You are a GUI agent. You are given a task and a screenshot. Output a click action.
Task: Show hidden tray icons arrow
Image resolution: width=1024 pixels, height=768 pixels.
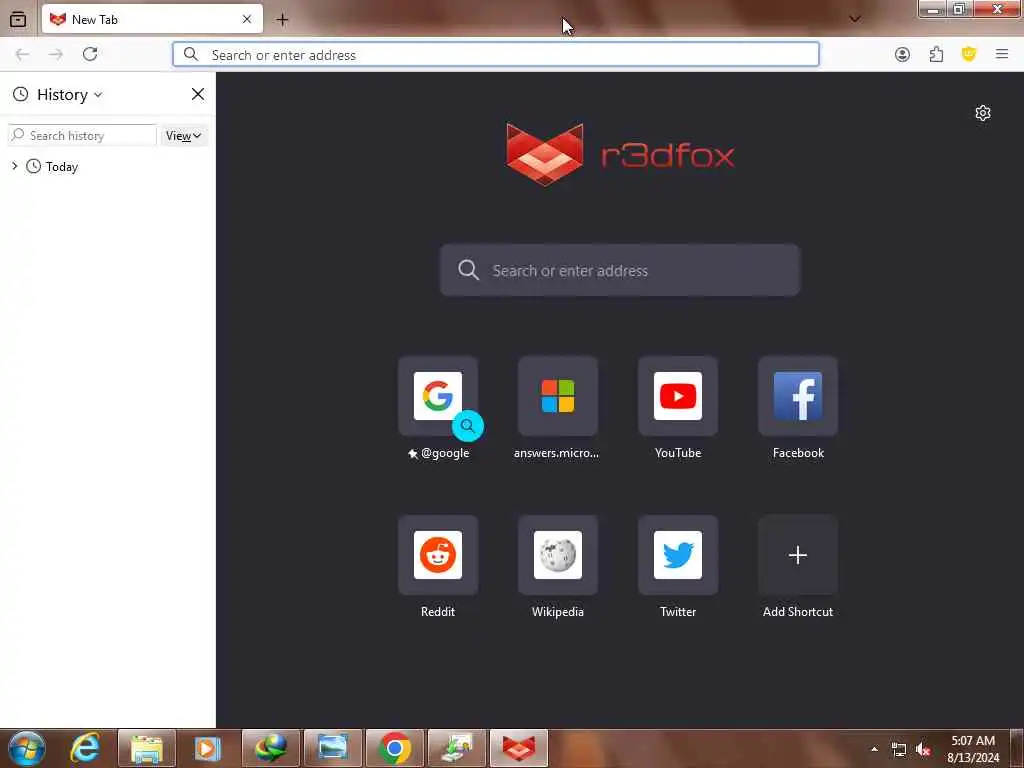874,749
